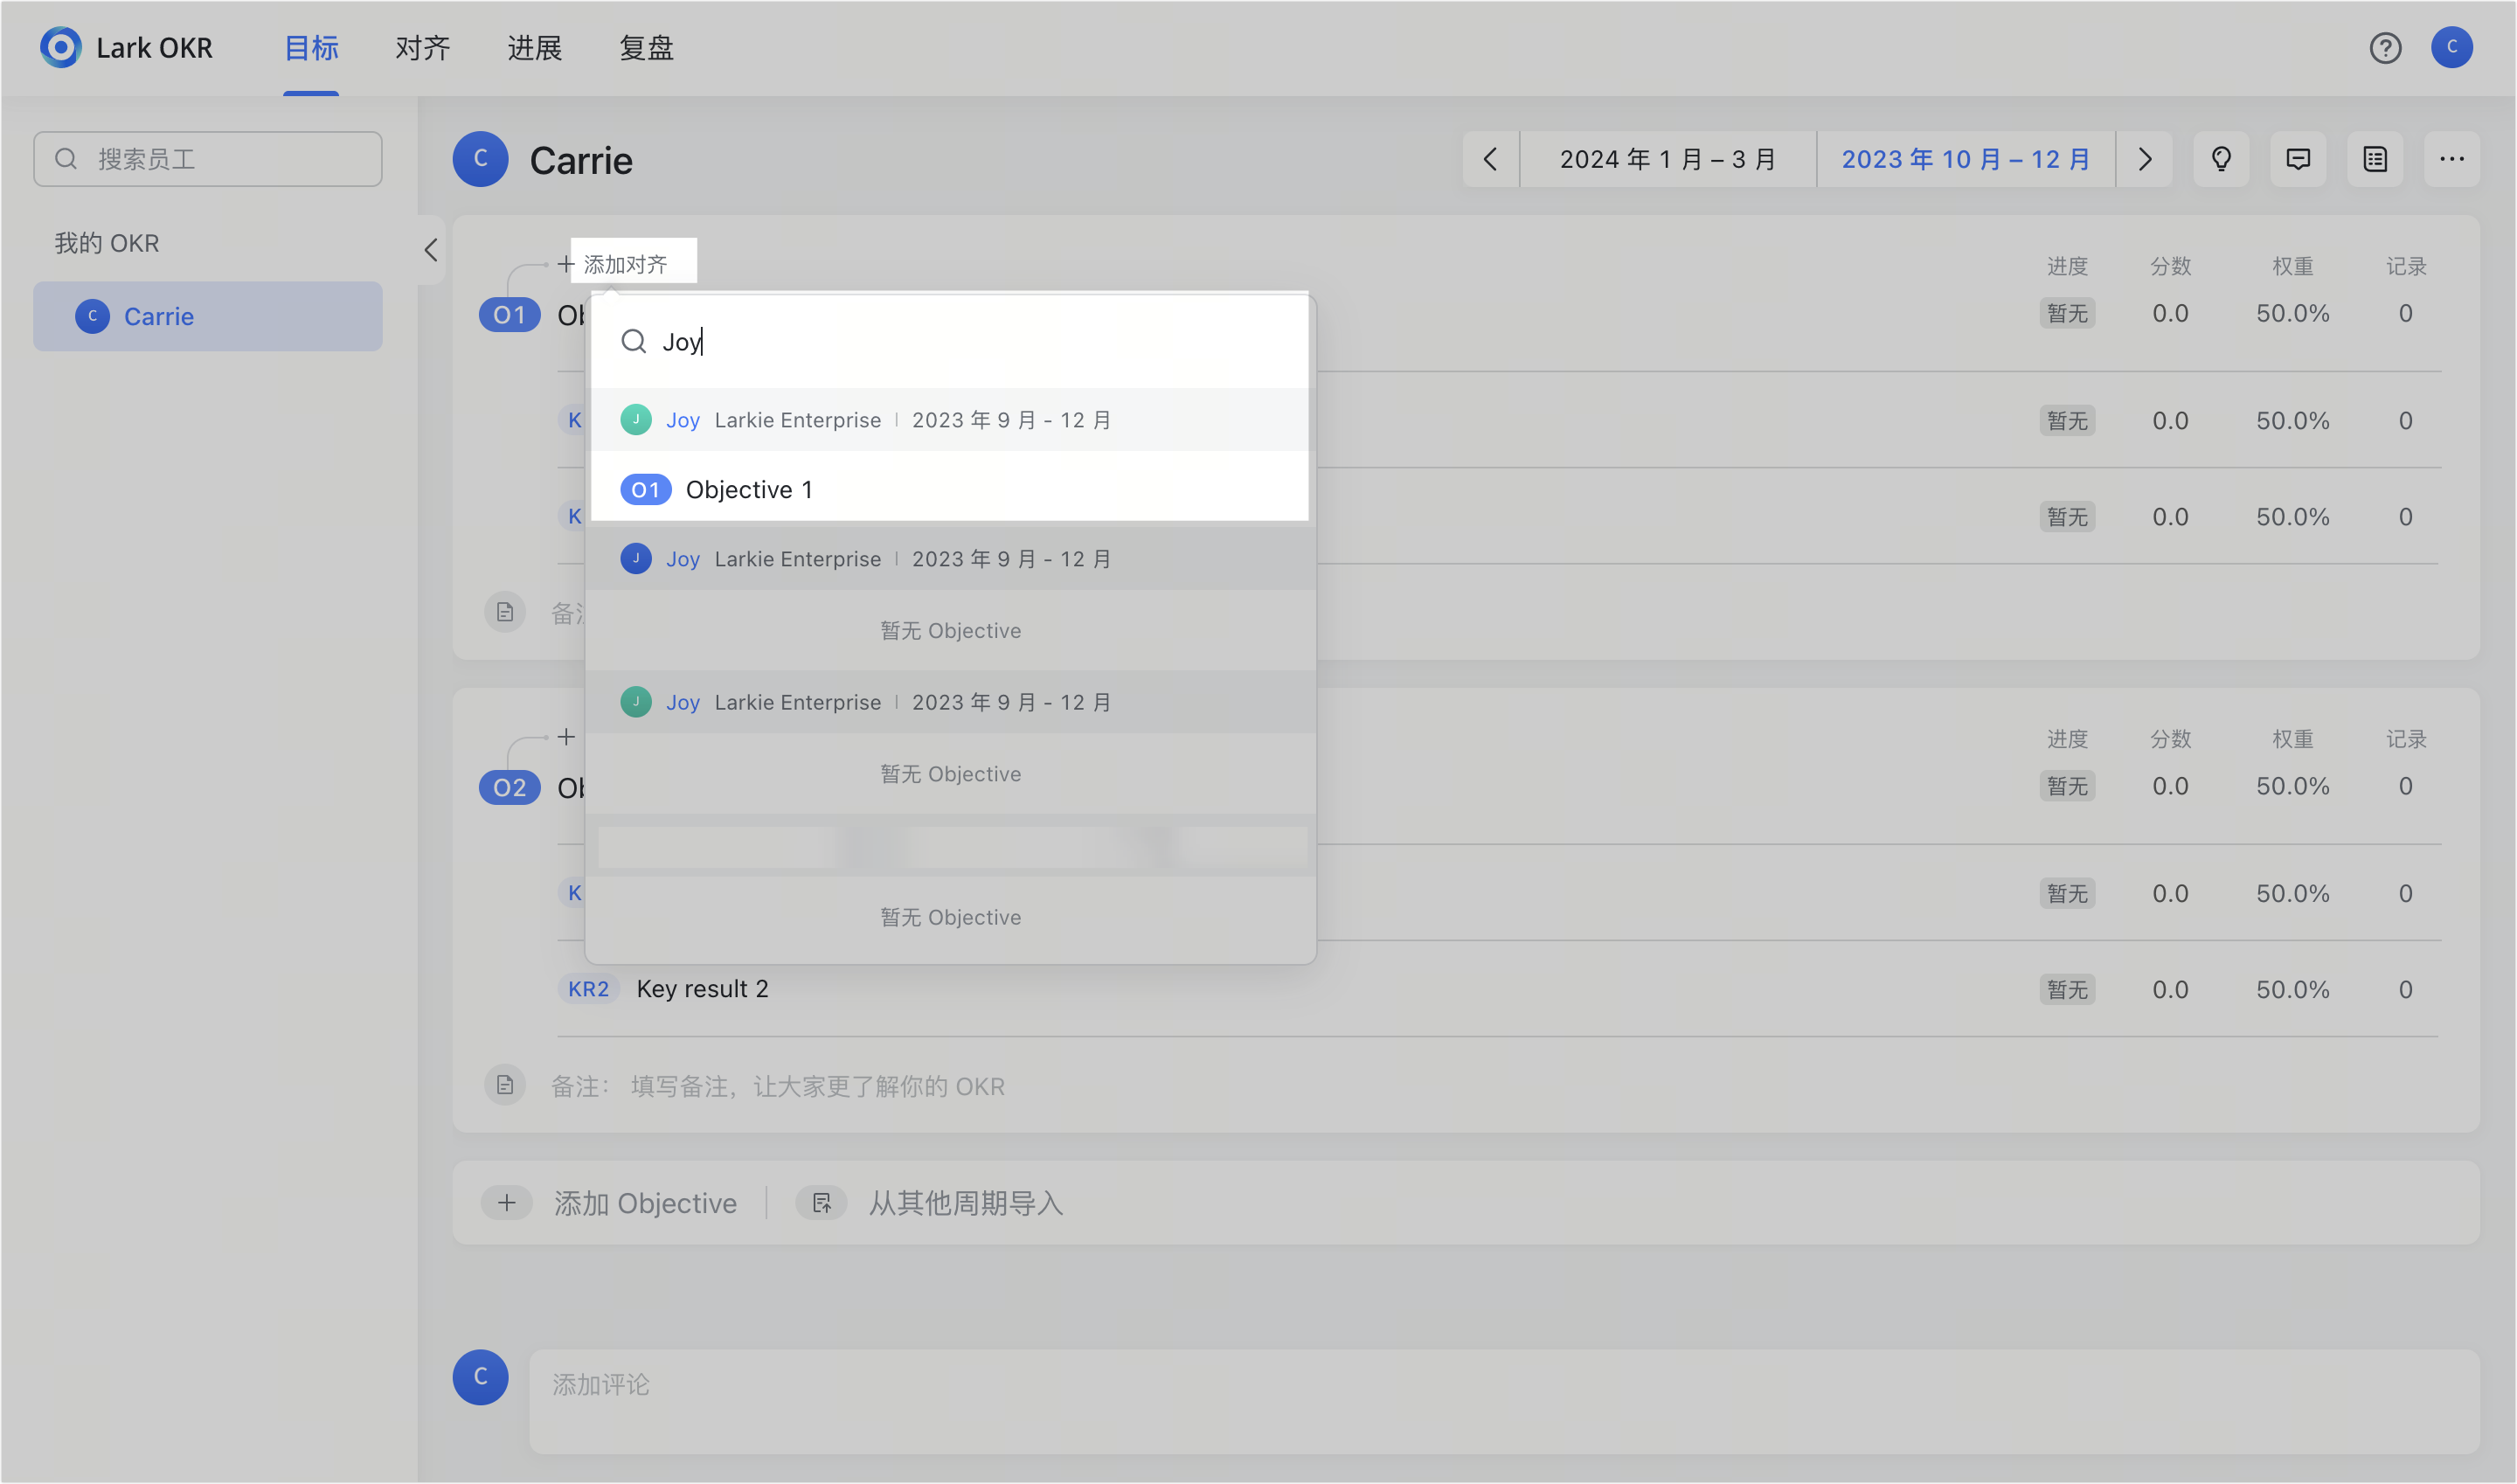Viewport: 2517px width, 1484px height.
Task: Click third Joy result header row
Action: click(950, 702)
